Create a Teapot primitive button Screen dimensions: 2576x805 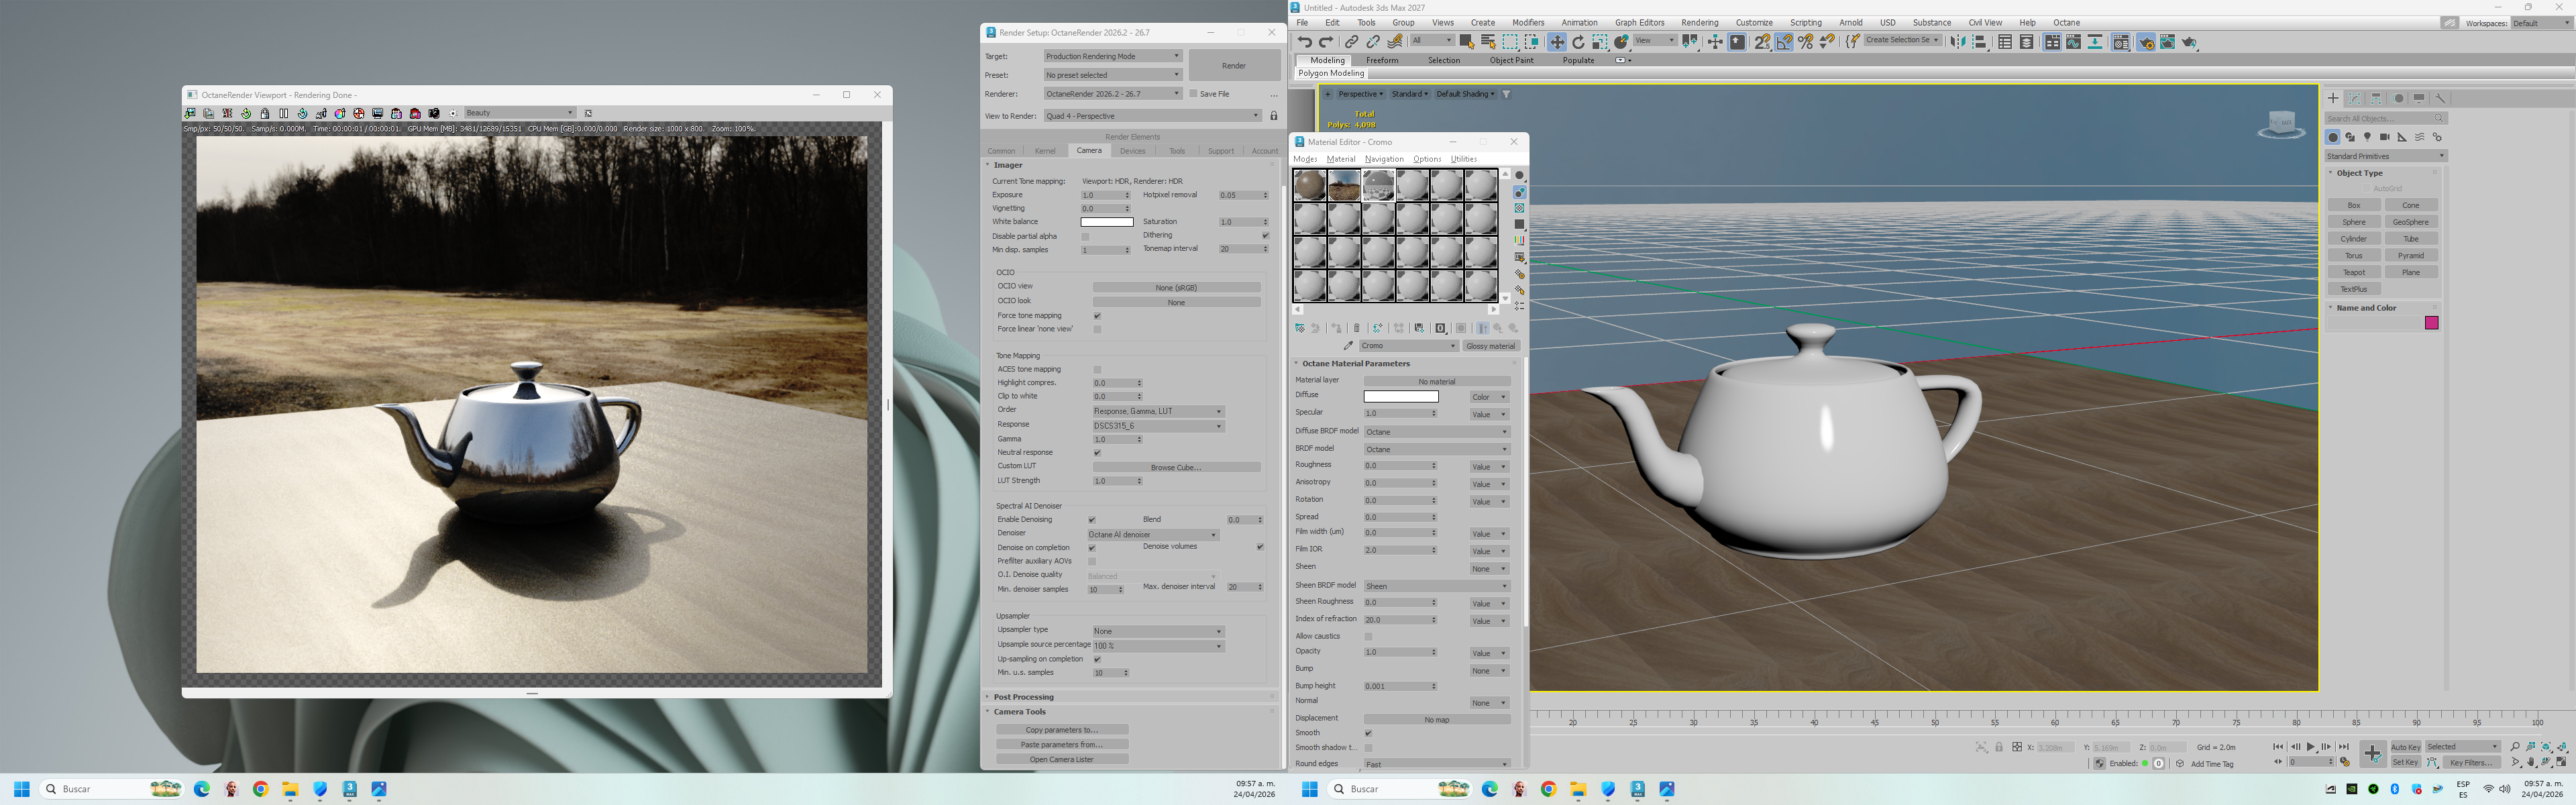(x=2354, y=272)
